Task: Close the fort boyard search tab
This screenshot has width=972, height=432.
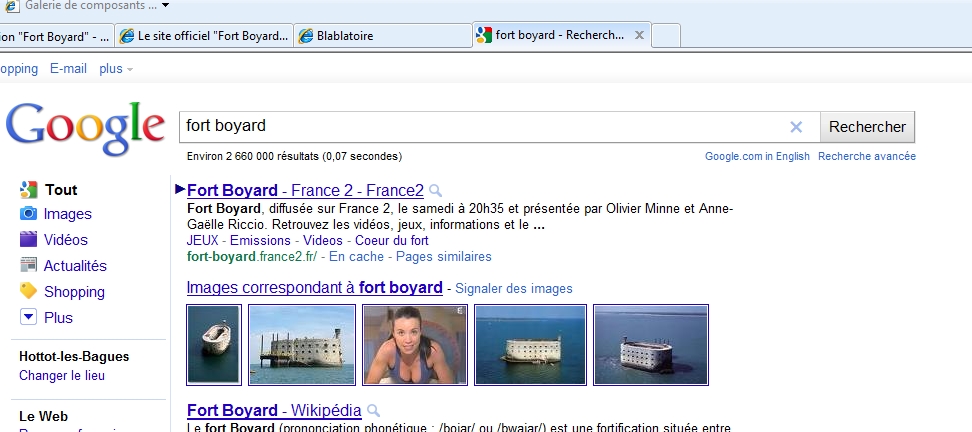Action: 639,35
